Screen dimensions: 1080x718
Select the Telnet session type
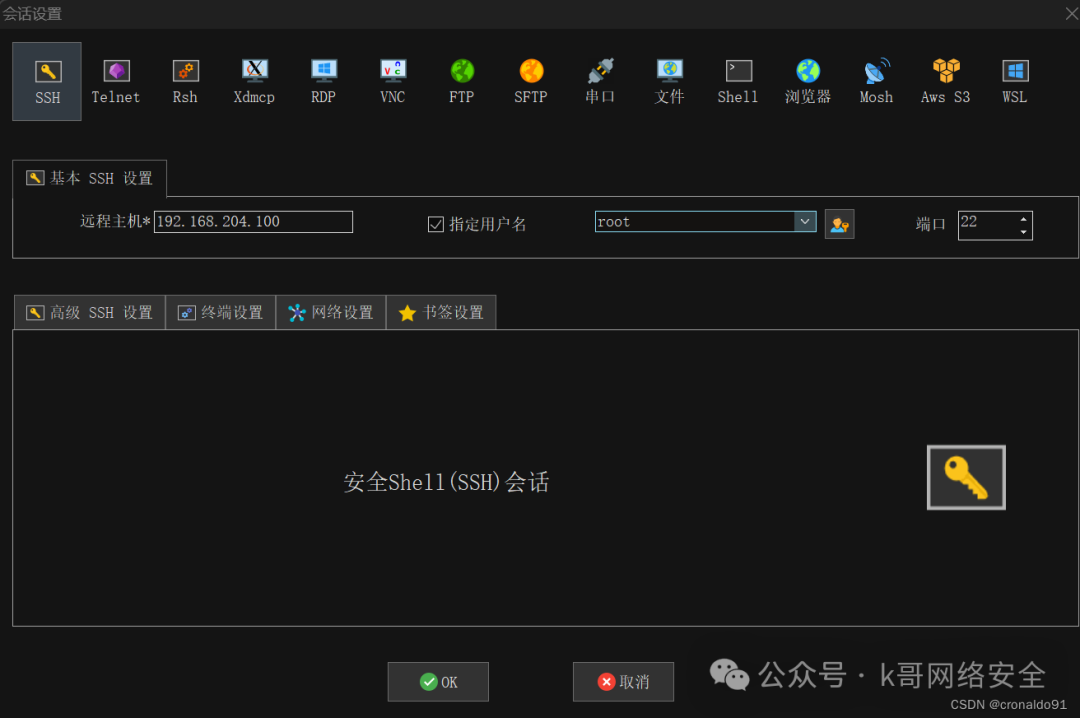click(115, 80)
